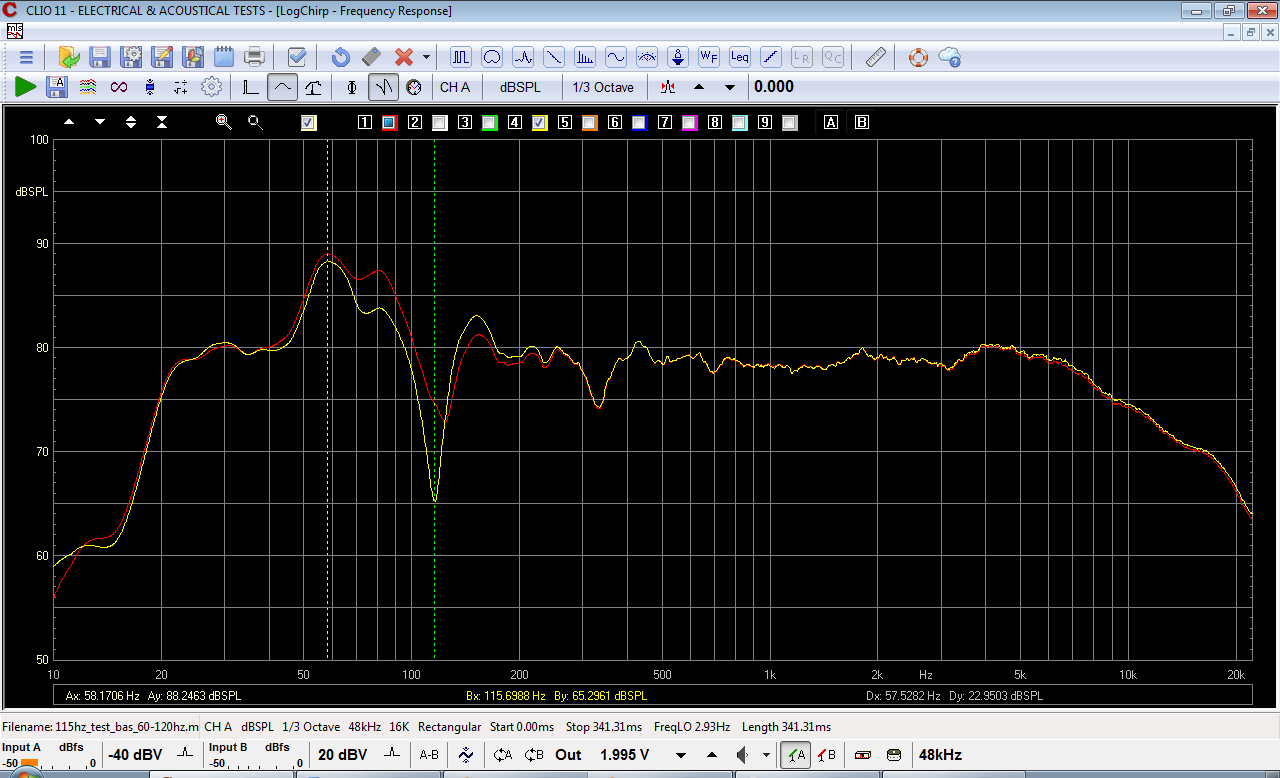Screen dimensions: 1280x778
Task: Click the loop B channel icon
Action: (x=534, y=755)
